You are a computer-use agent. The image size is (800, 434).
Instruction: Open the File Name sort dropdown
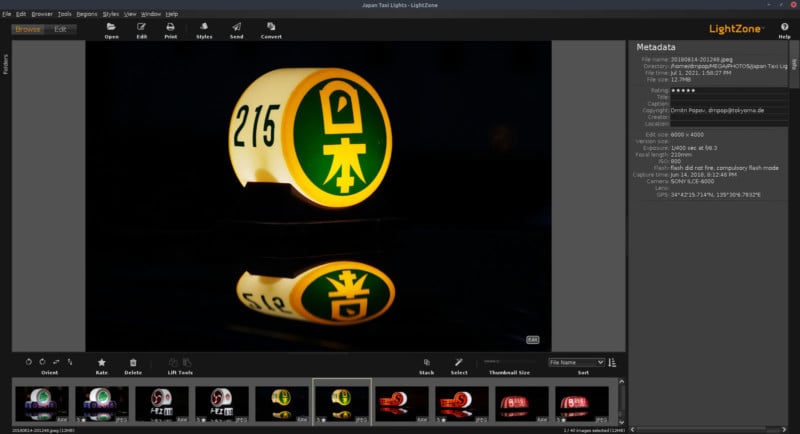click(576, 362)
